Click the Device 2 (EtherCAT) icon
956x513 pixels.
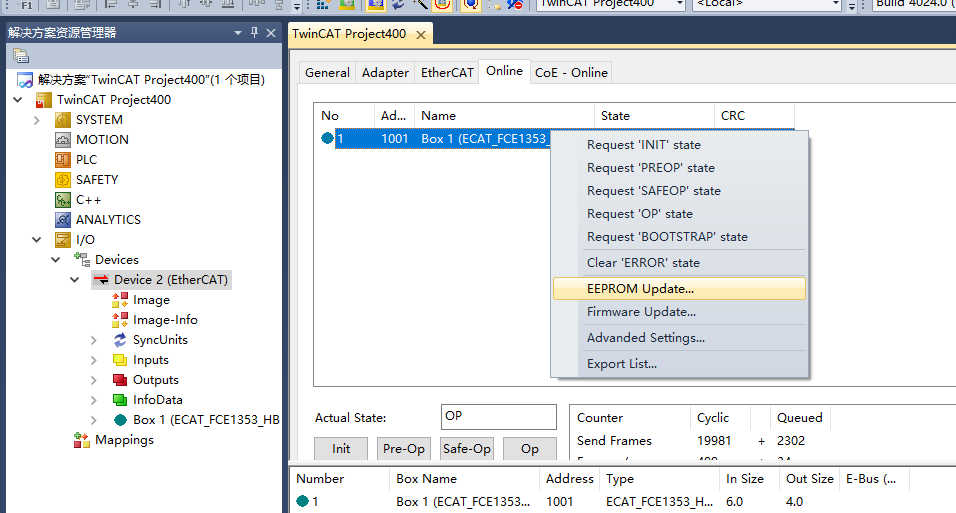pos(101,280)
